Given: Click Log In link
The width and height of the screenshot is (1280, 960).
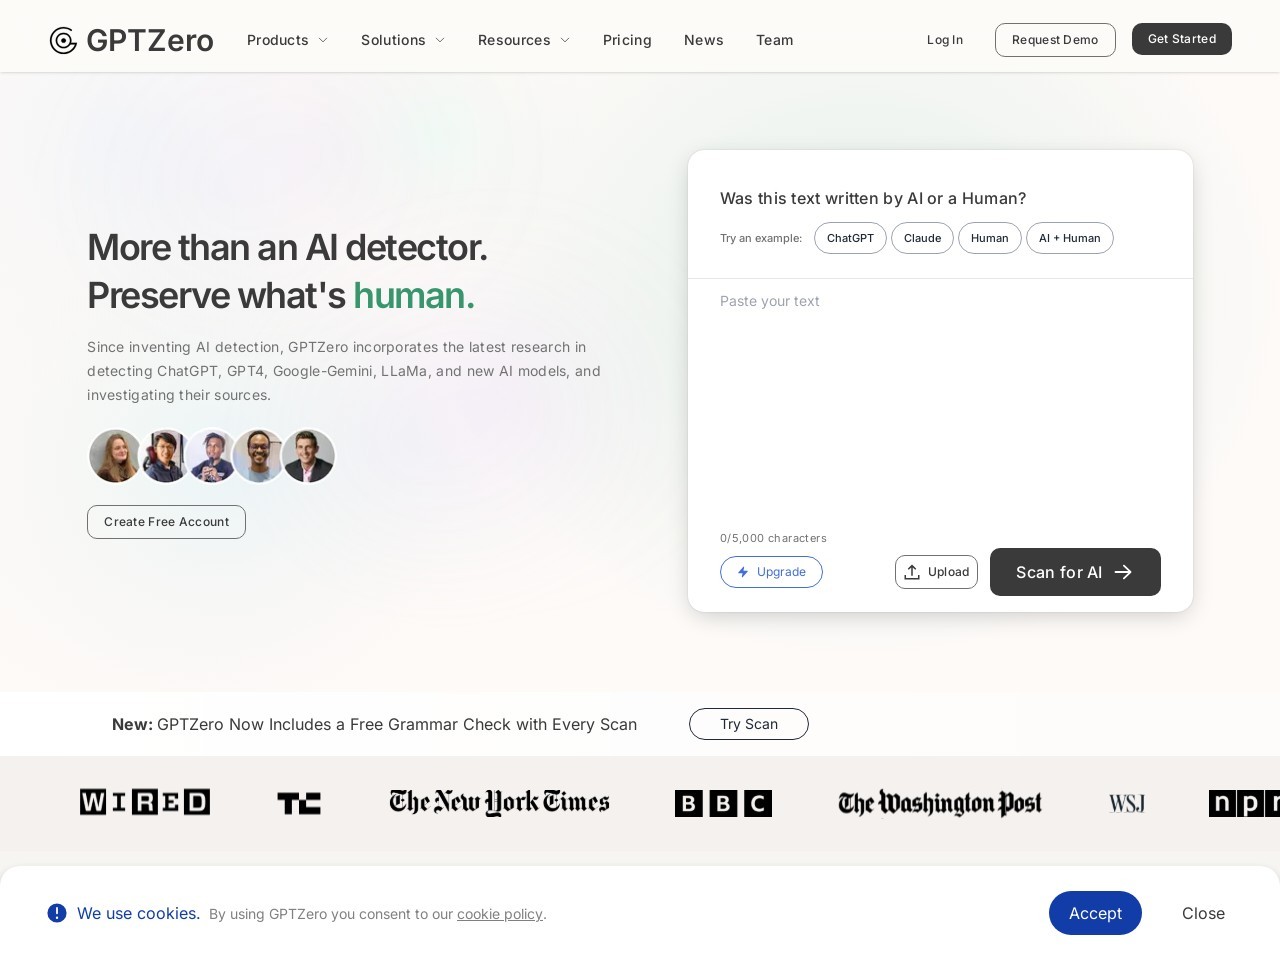Looking at the screenshot, I should pos(945,40).
